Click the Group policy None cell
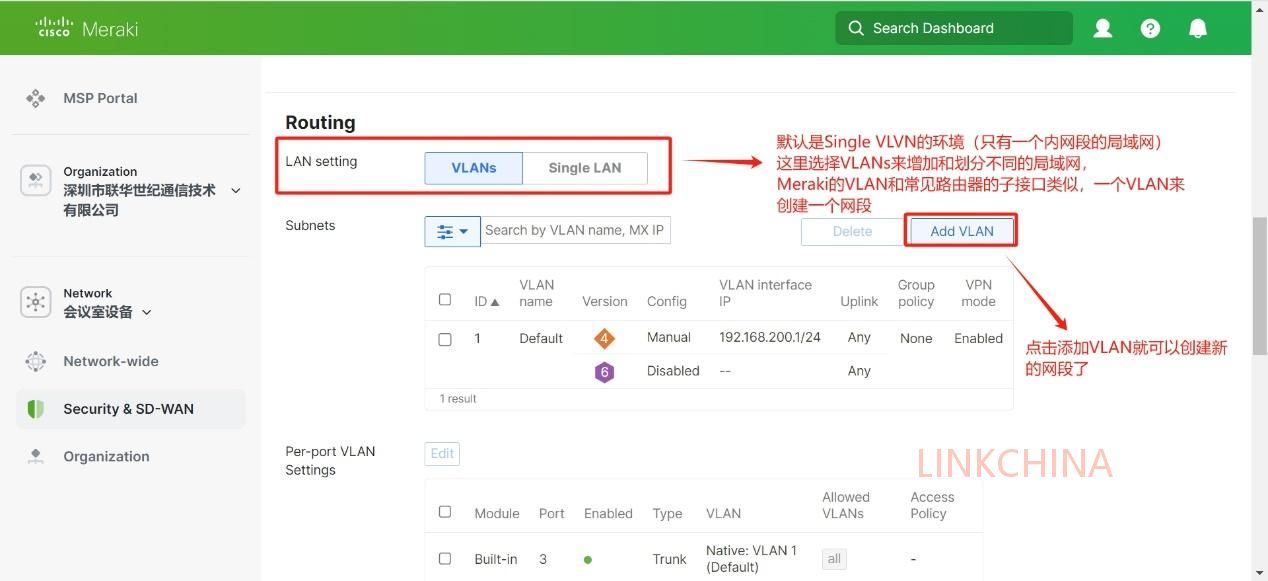1268x581 pixels. pos(916,338)
